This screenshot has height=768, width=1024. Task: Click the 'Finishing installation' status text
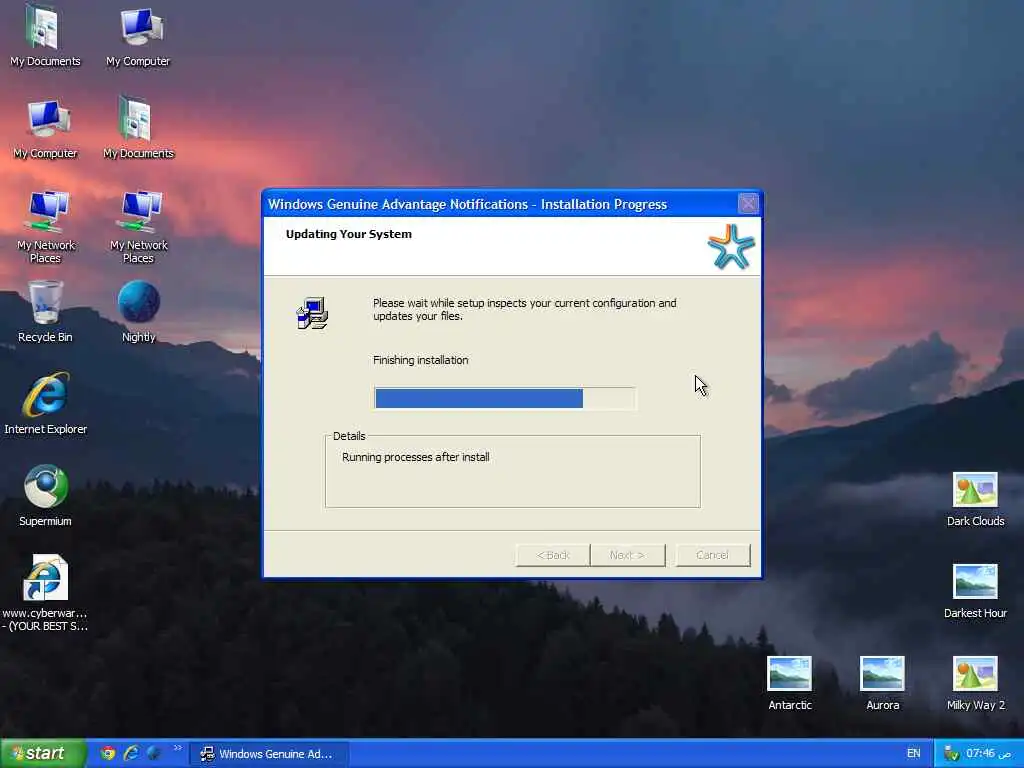click(x=421, y=360)
